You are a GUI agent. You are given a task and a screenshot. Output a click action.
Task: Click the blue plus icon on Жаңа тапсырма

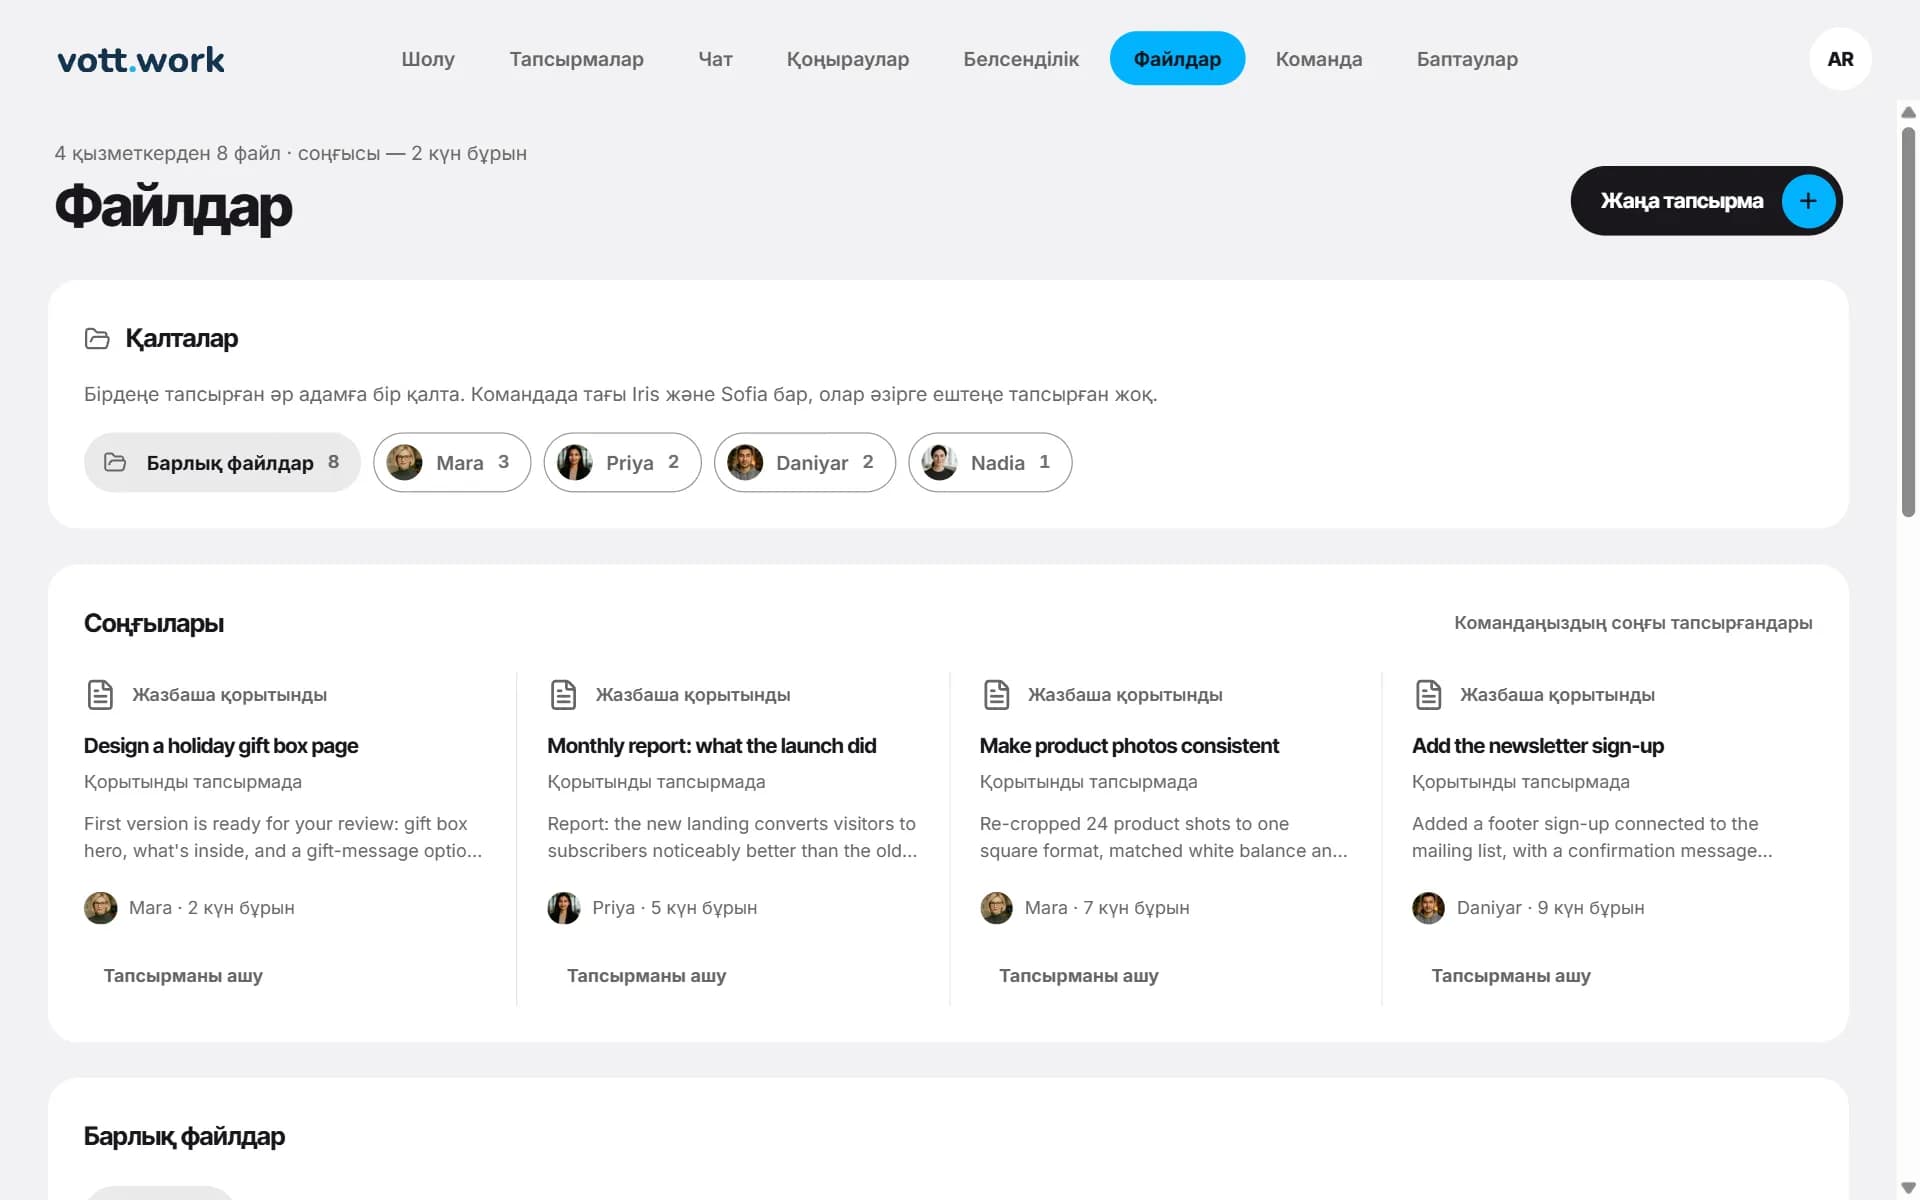point(1808,201)
